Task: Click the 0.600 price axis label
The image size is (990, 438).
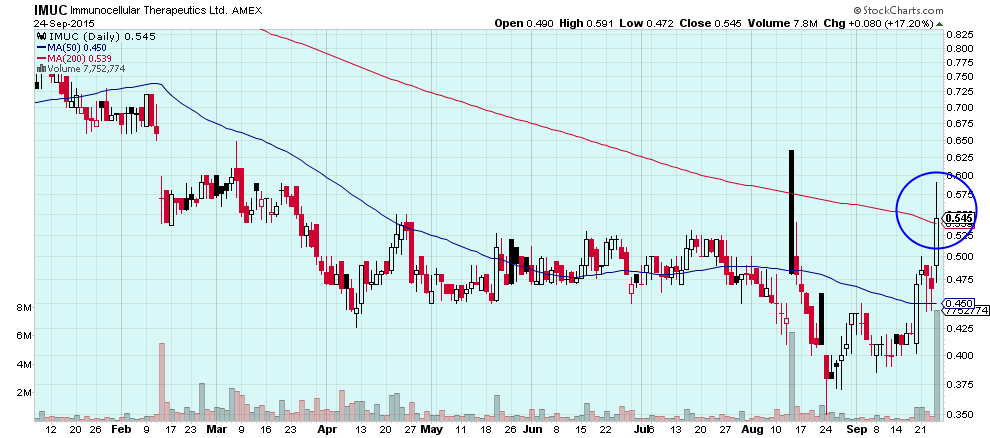Action: (x=959, y=175)
